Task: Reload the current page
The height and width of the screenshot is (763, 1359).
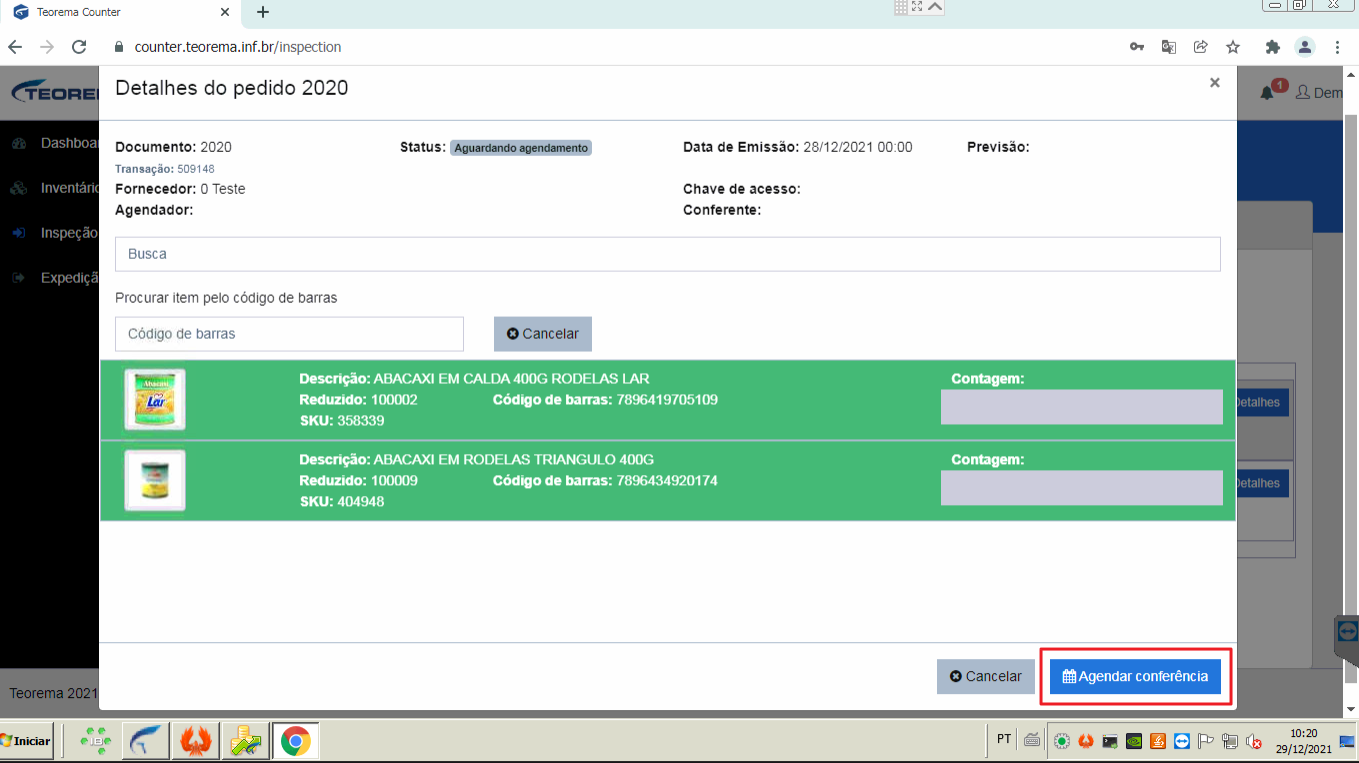Action: pyautogui.click(x=79, y=47)
